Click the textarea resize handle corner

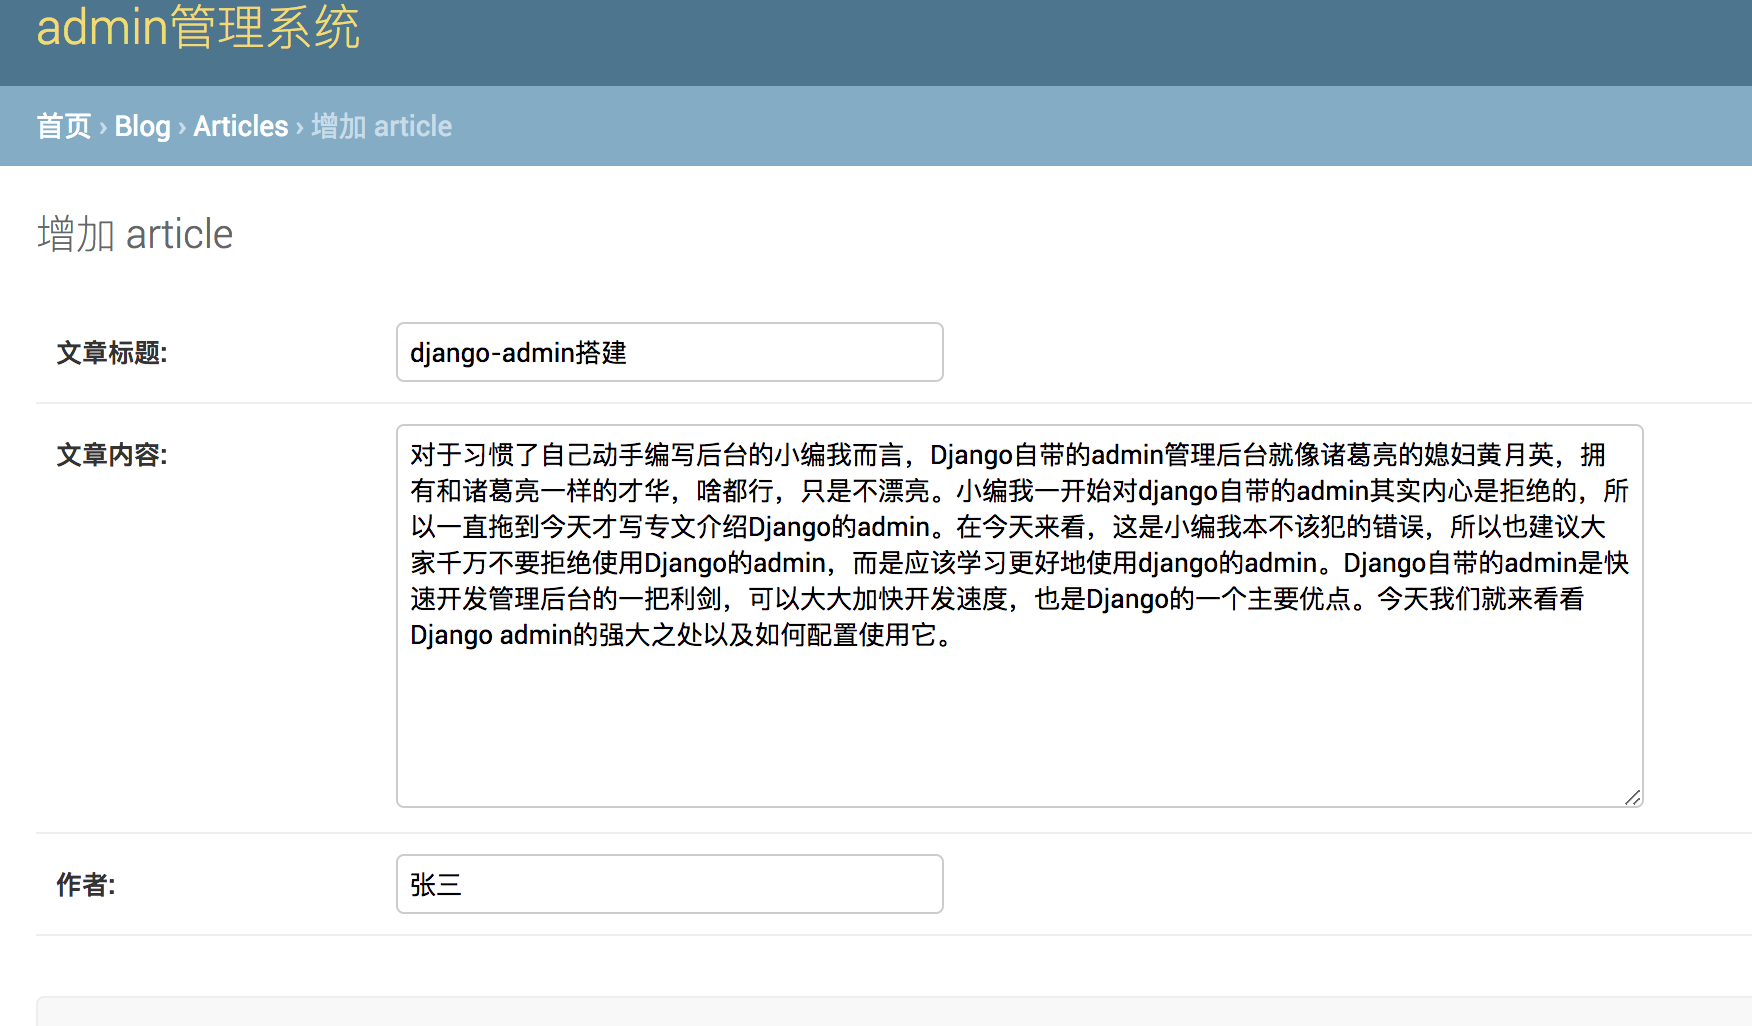click(x=1632, y=797)
